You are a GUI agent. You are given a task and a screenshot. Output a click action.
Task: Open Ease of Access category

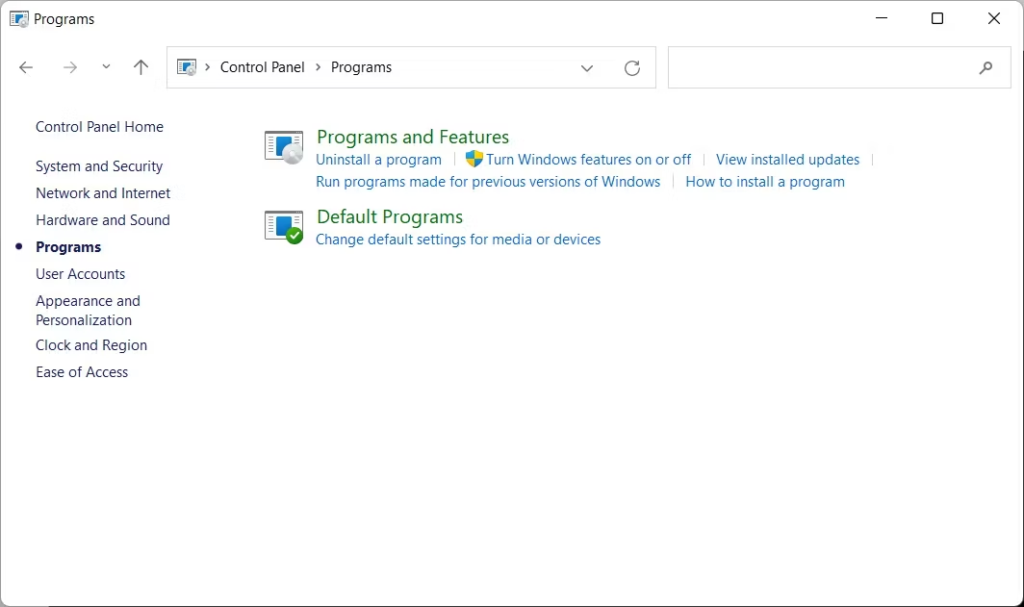82,372
